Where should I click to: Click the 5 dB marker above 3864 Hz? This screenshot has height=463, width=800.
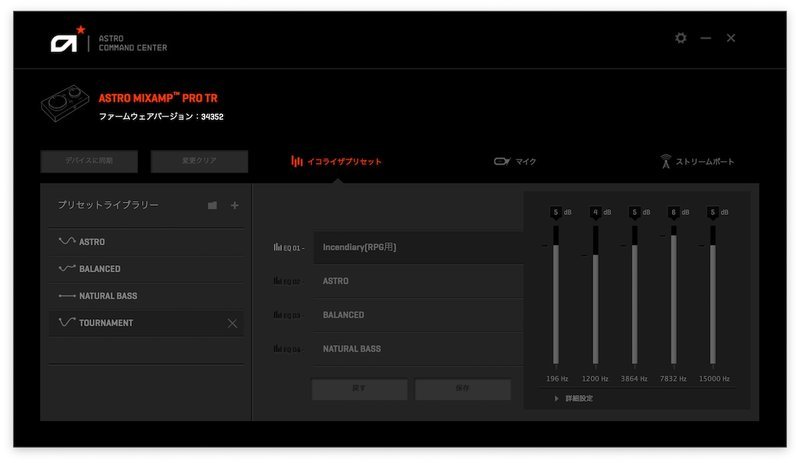coord(635,212)
